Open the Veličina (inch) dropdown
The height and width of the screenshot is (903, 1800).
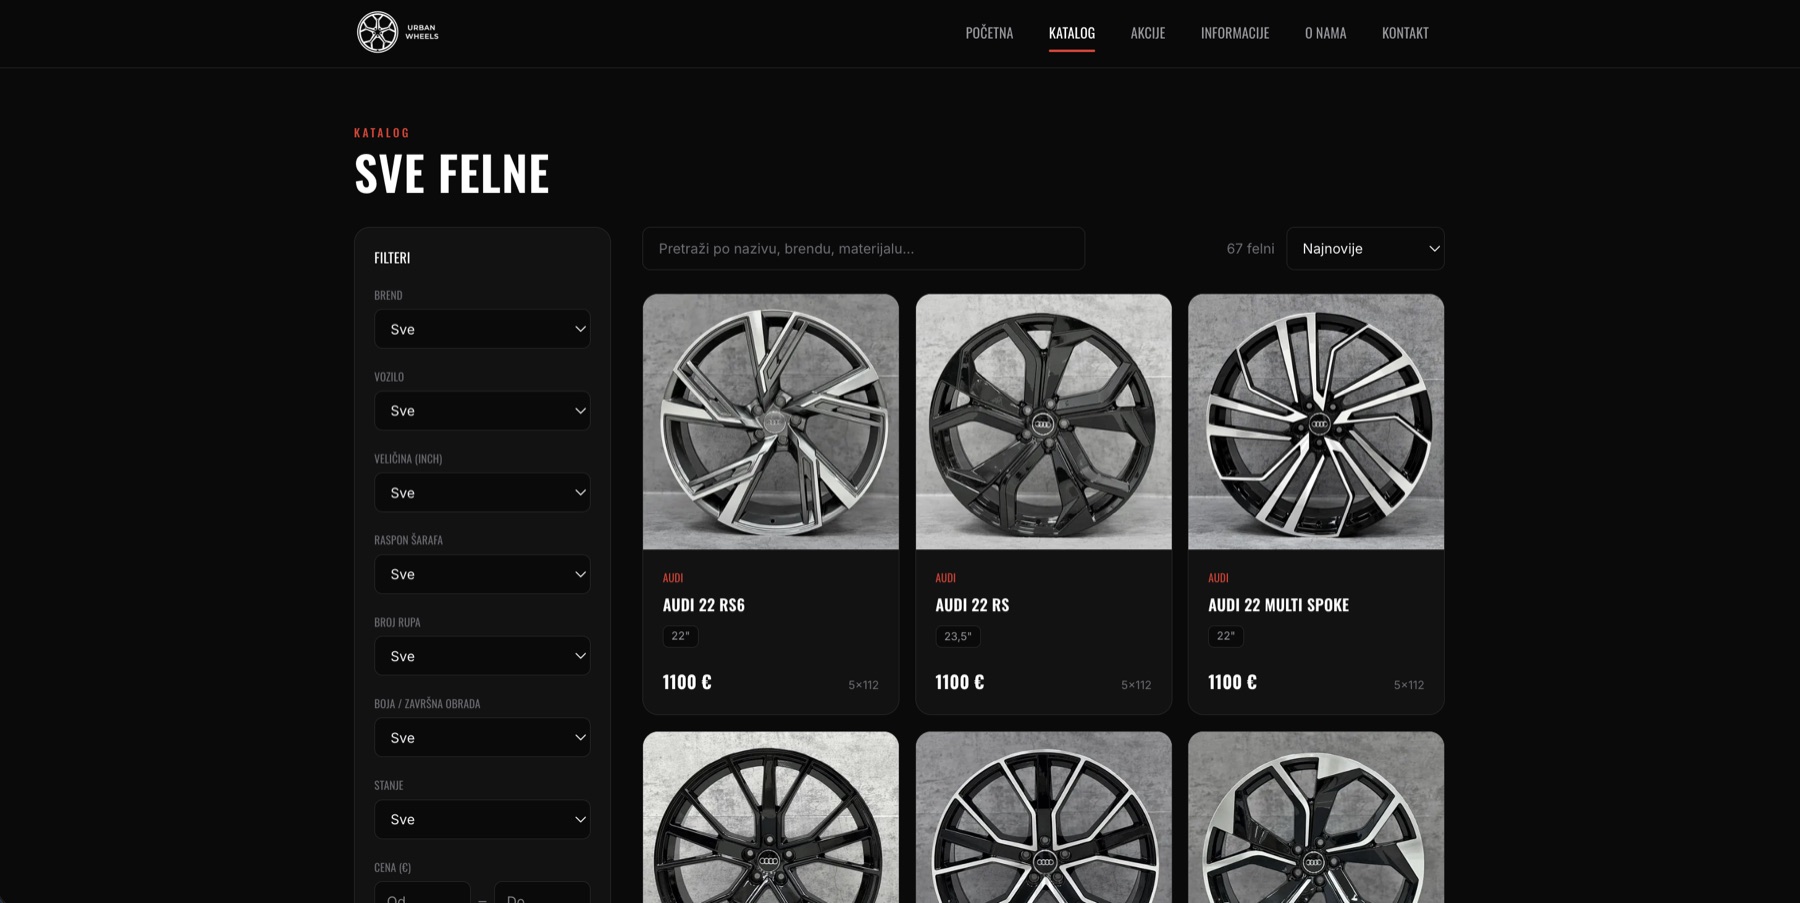point(482,493)
